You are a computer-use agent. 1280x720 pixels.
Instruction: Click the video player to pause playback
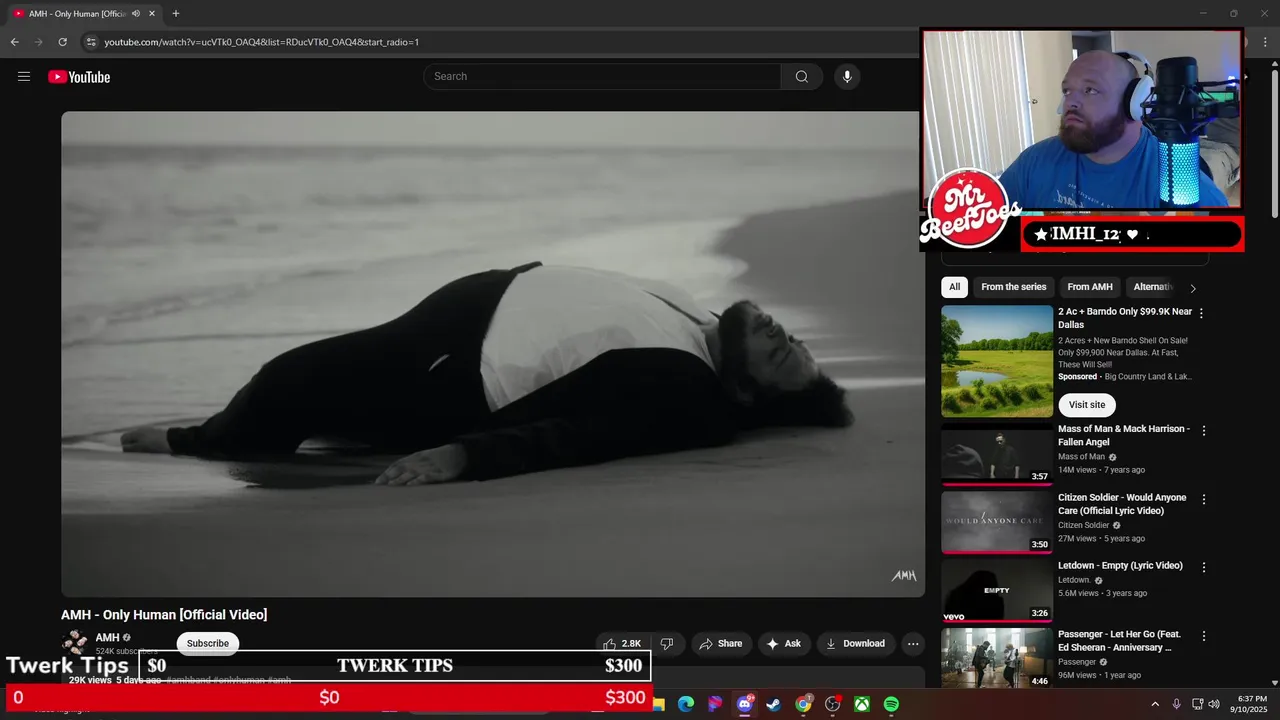coord(492,354)
